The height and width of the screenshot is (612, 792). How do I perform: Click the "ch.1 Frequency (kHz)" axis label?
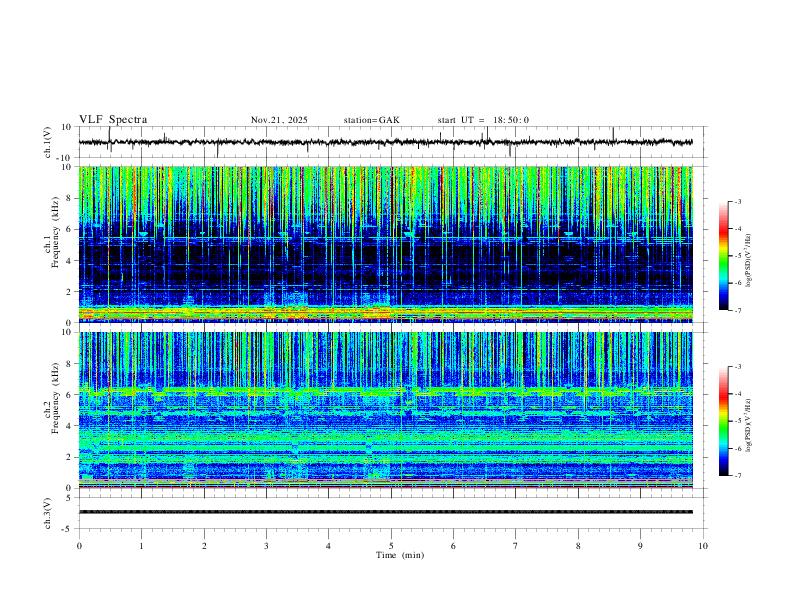(x=52, y=233)
